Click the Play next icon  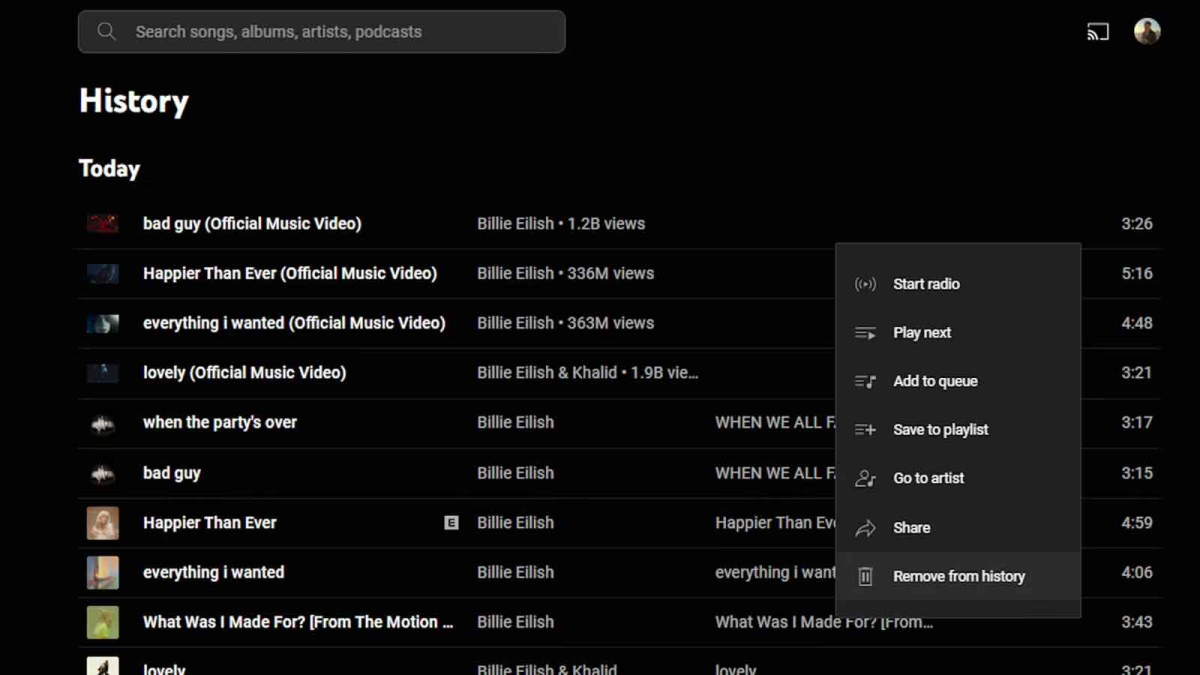pos(865,333)
